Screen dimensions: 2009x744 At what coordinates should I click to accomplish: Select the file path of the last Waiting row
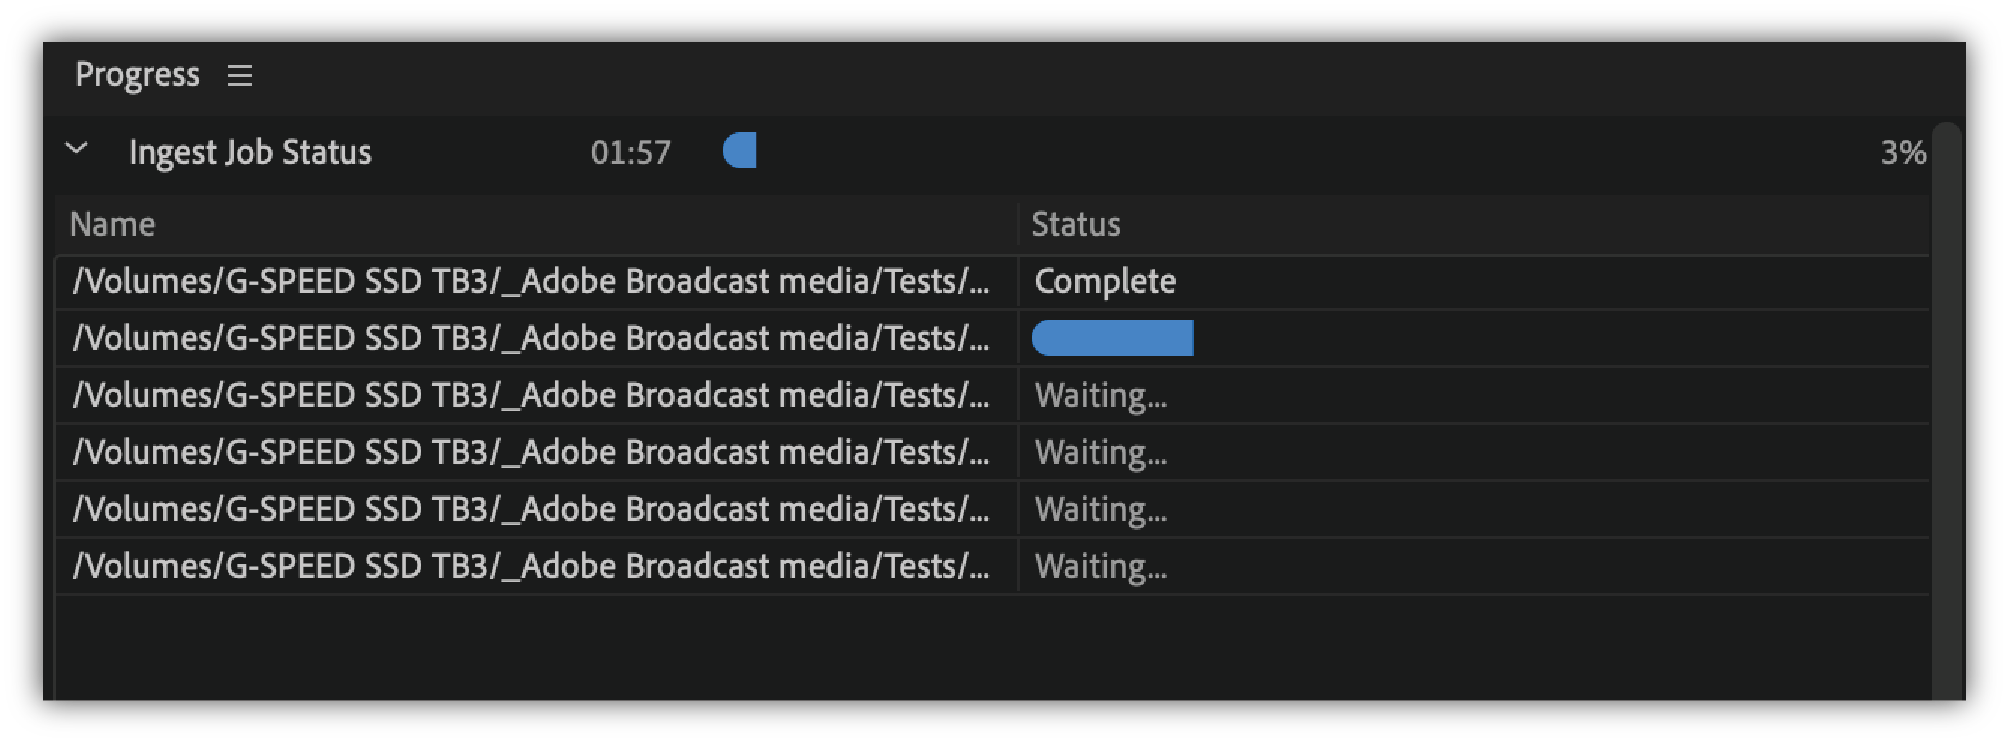pyautogui.click(x=530, y=567)
